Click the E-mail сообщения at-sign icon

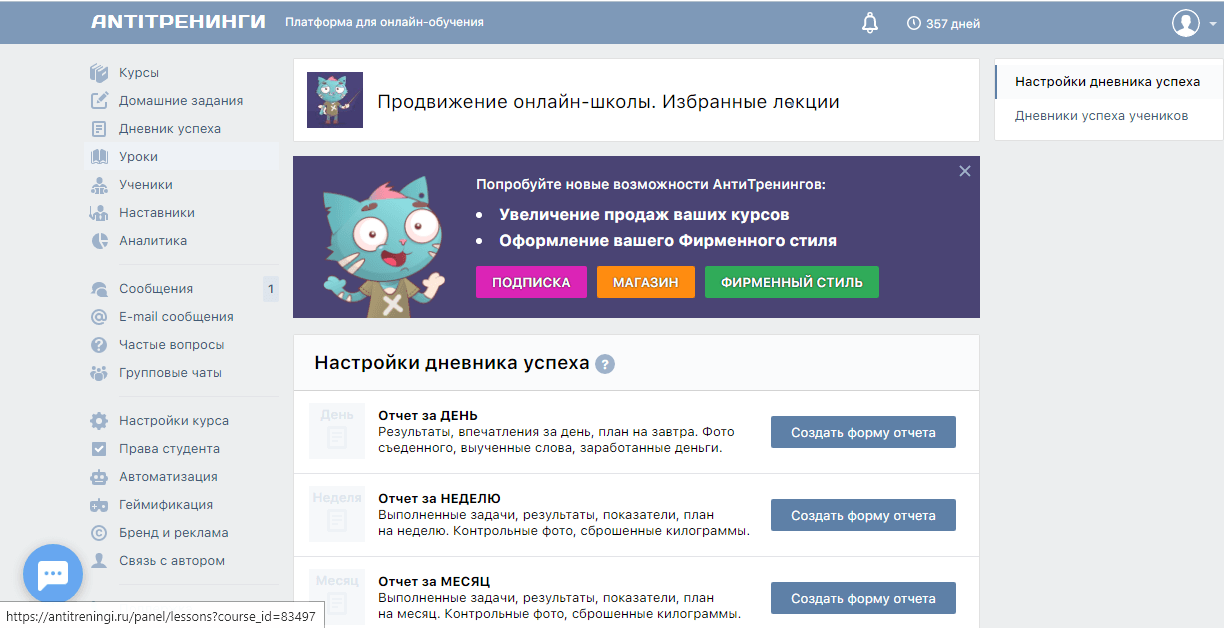[x=99, y=317]
